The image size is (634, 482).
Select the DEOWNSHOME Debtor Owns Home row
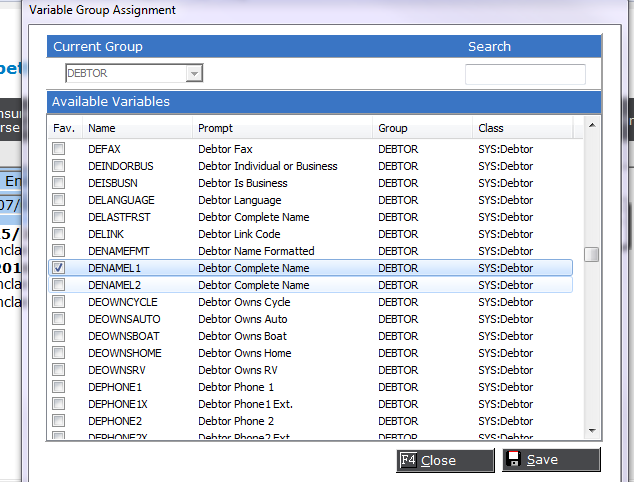point(310,353)
